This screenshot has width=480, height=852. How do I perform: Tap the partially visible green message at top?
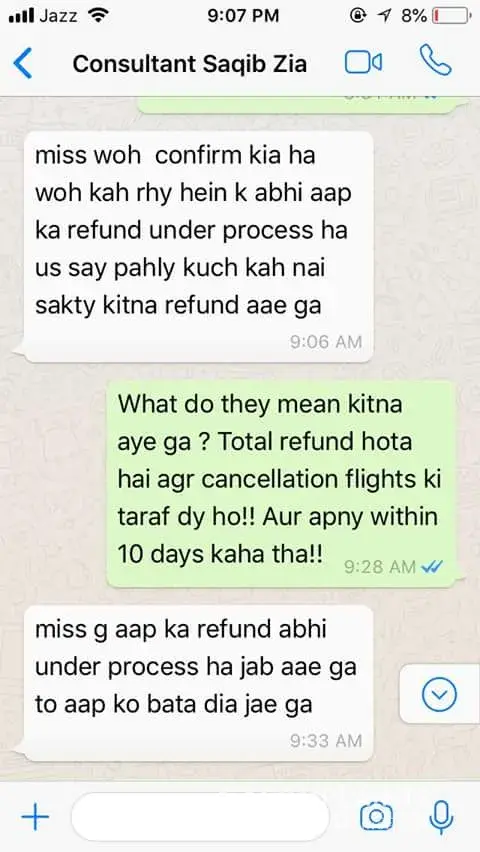point(296,104)
